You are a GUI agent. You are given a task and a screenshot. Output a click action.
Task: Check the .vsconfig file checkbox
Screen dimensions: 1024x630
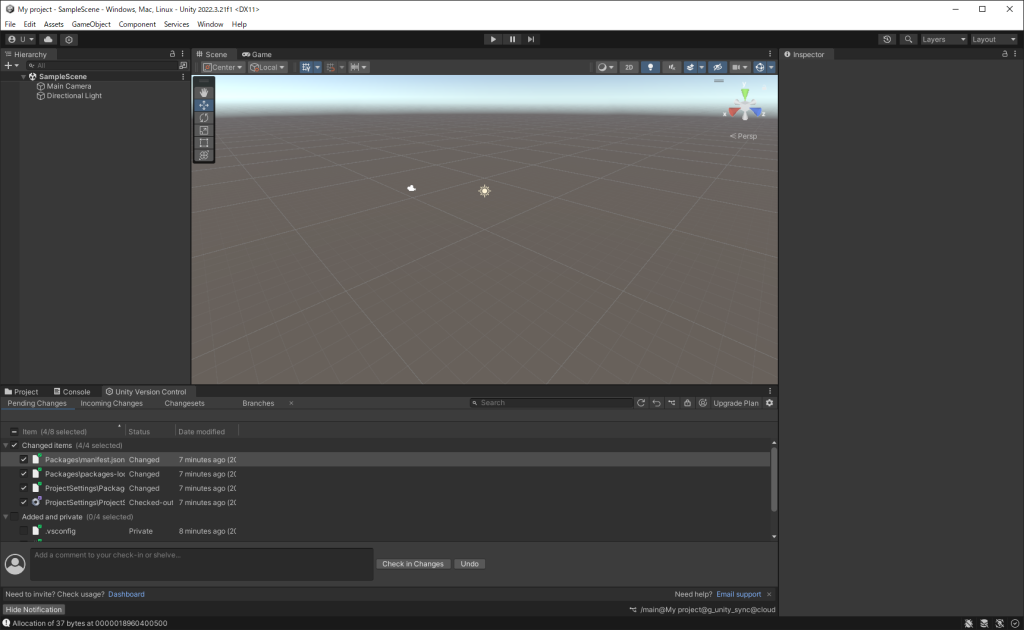coord(24,531)
